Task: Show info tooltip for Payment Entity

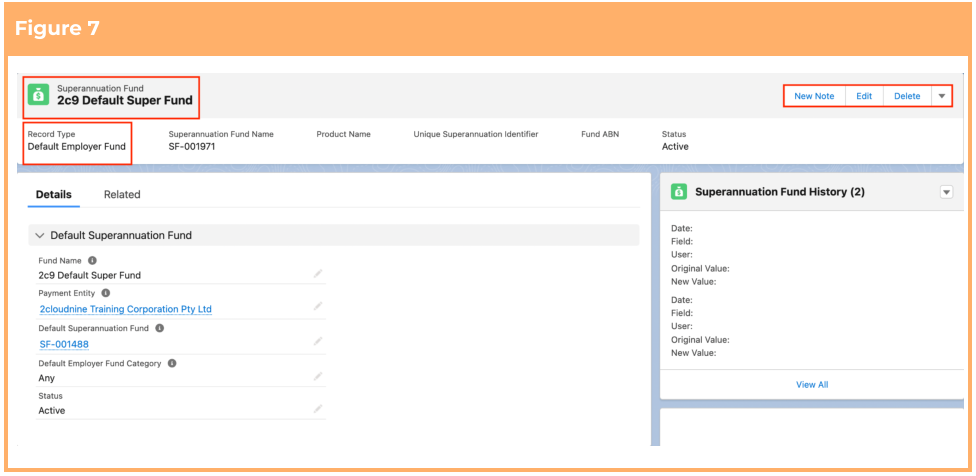Action: (106, 292)
